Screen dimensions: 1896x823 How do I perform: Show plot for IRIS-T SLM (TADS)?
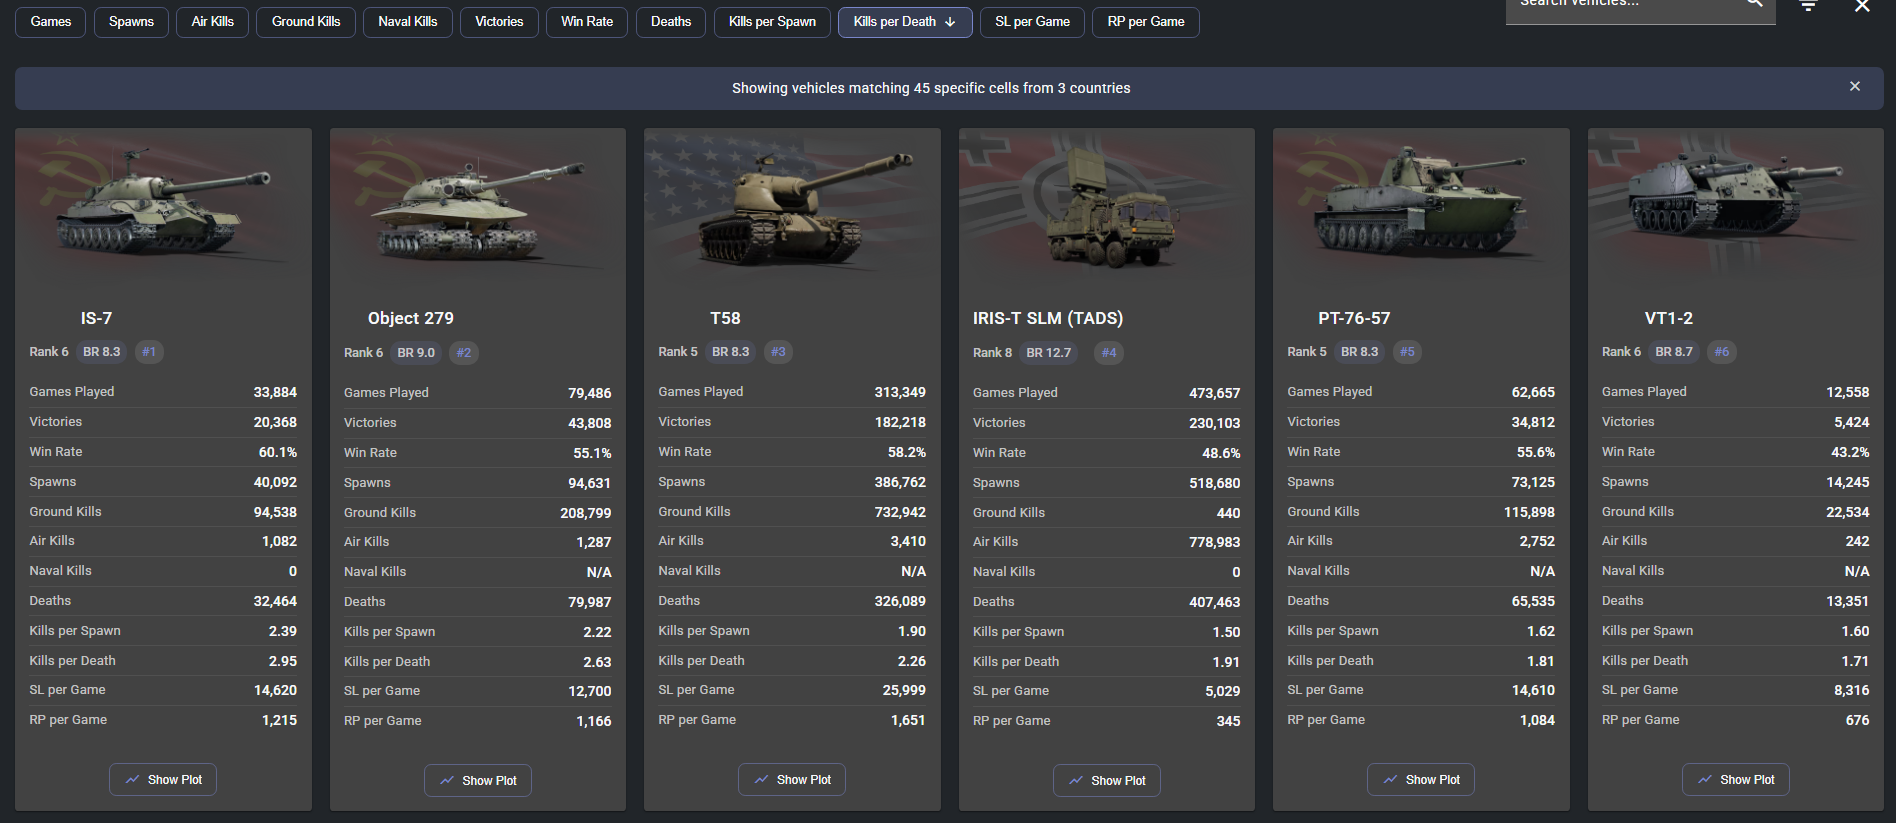(x=1106, y=781)
